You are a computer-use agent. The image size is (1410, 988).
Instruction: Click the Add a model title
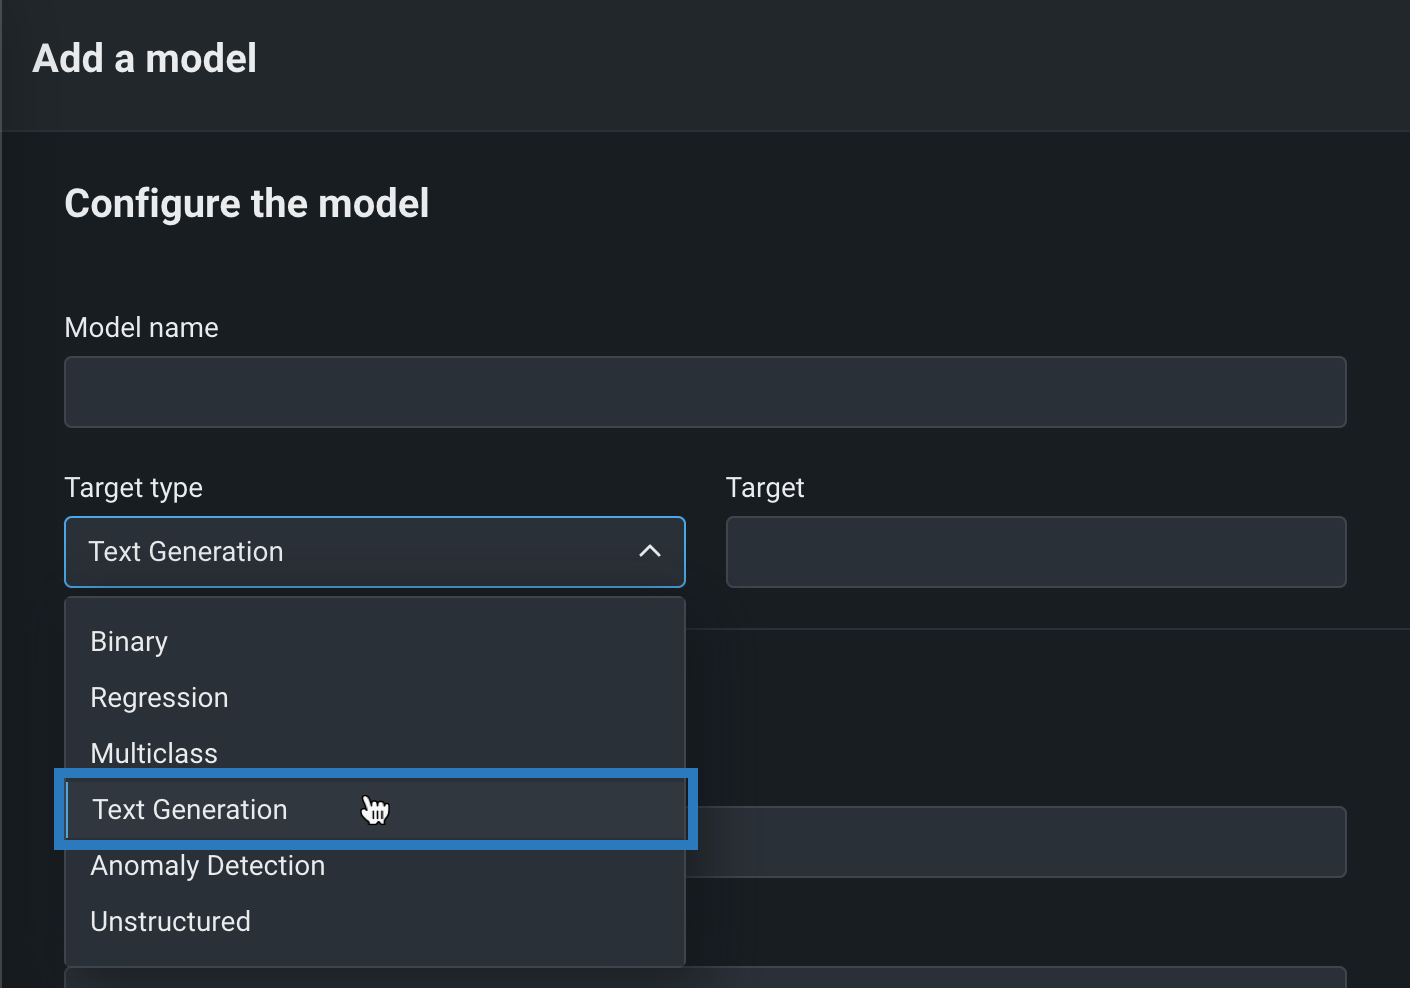(145, 59)
